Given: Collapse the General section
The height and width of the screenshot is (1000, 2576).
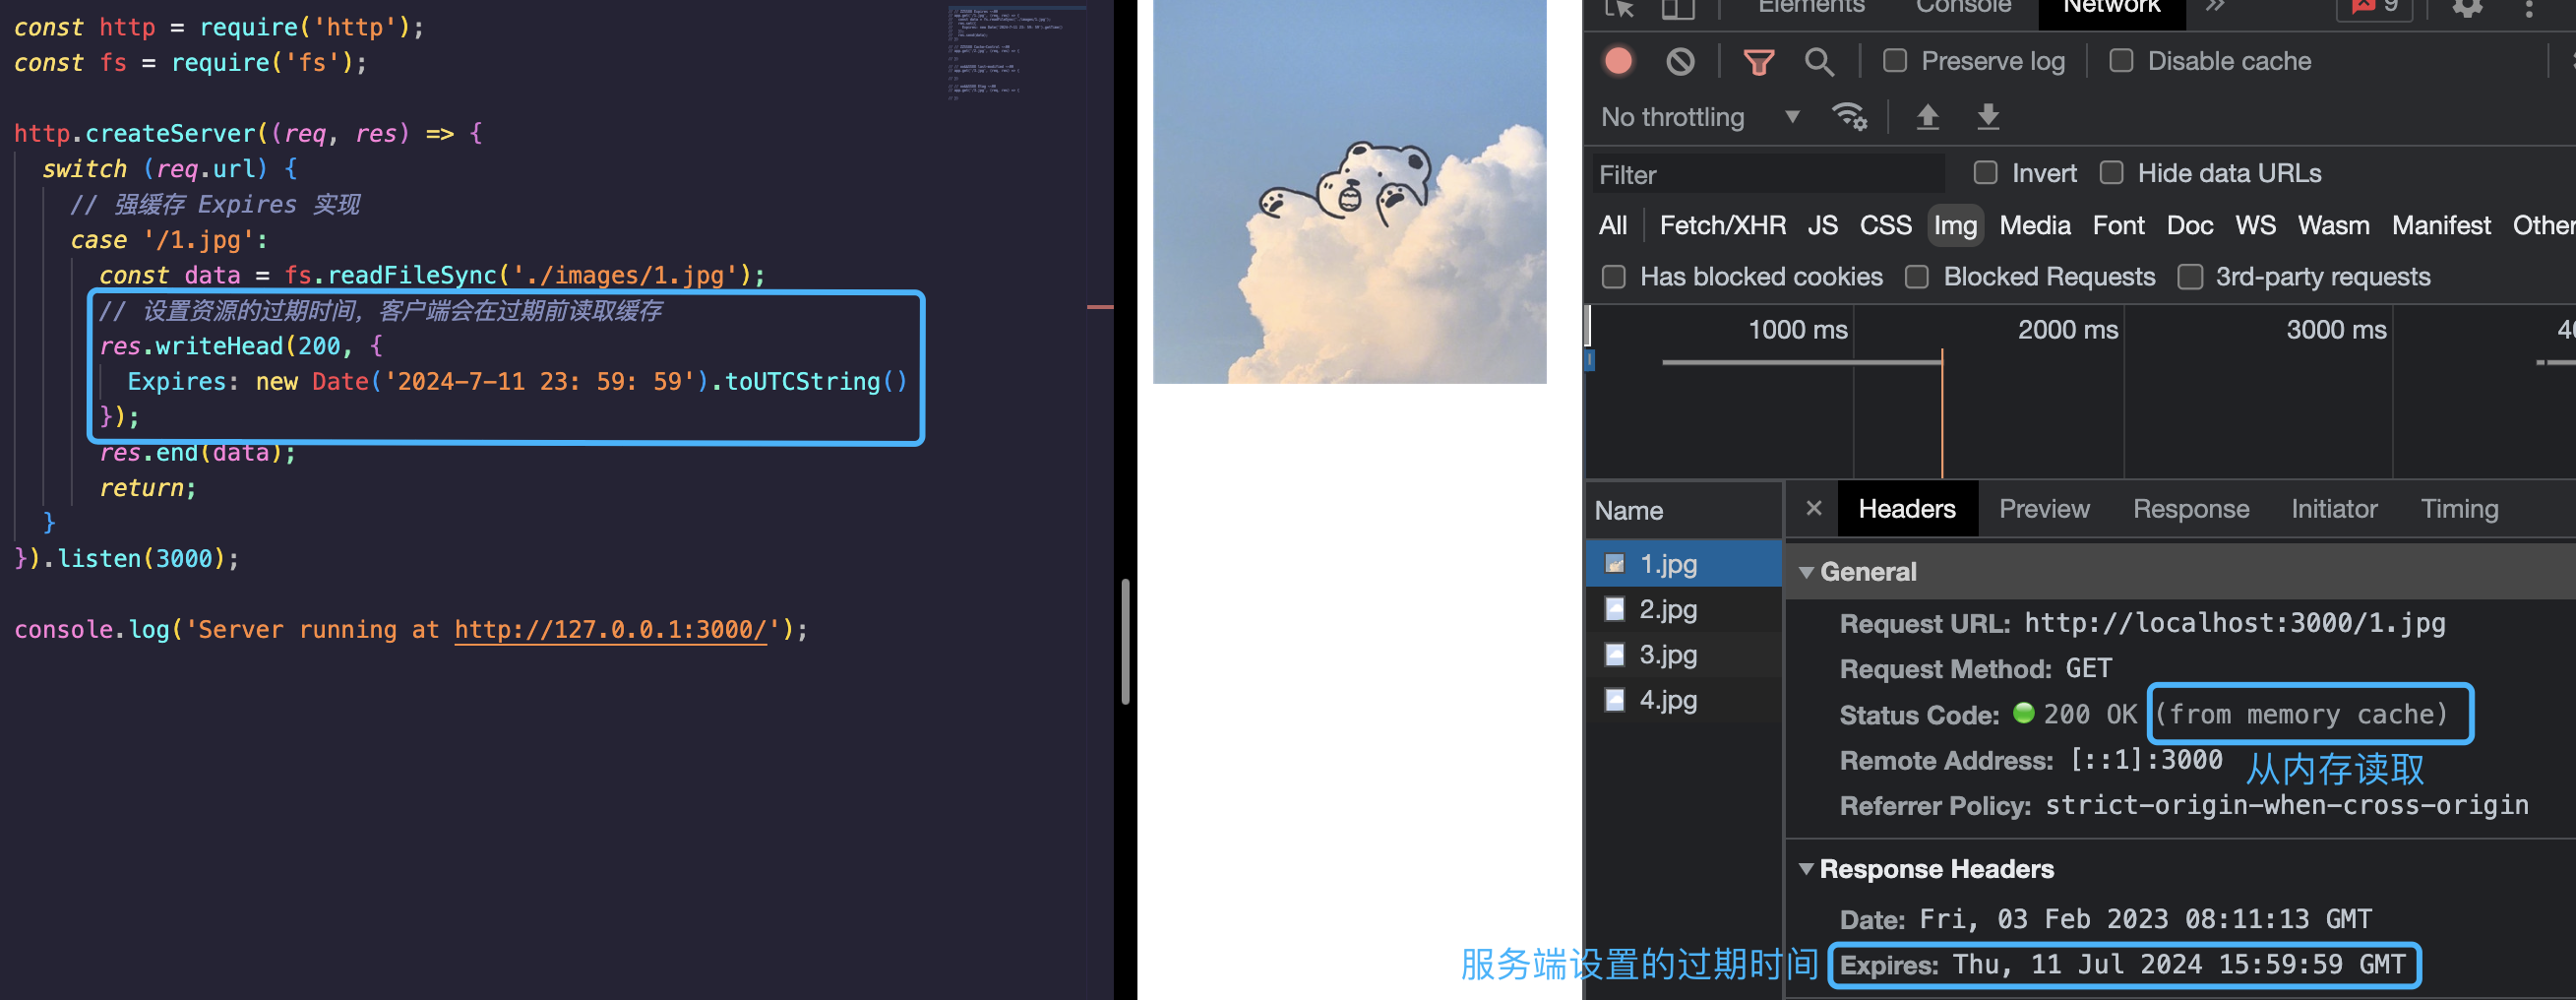Looking at the screenshot, I should pyautogui.click(x=1806, y=572).
